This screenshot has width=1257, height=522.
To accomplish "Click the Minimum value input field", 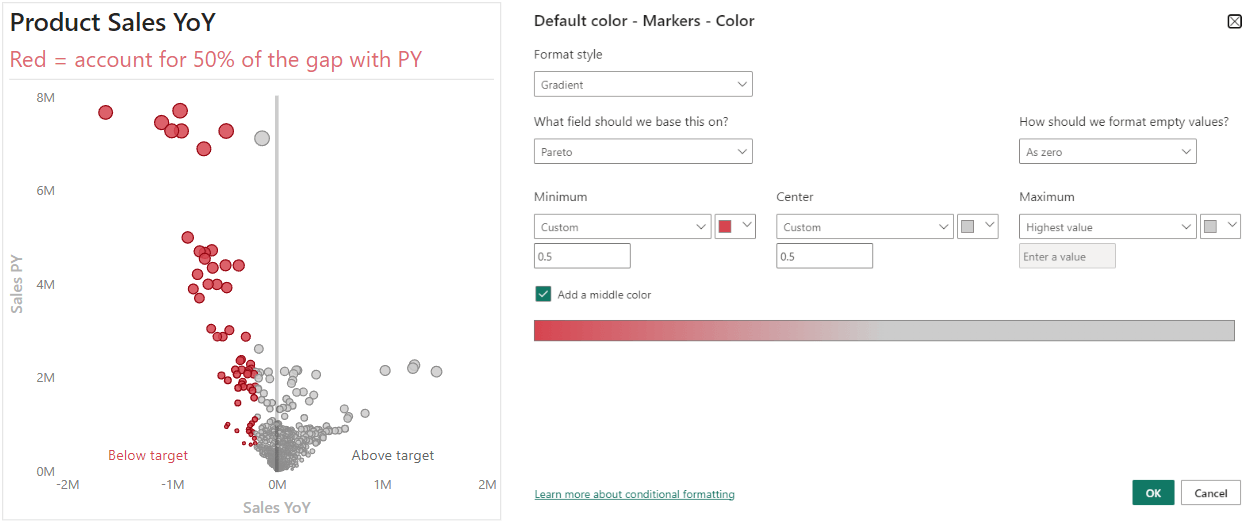I will click(x=582, y=256).
